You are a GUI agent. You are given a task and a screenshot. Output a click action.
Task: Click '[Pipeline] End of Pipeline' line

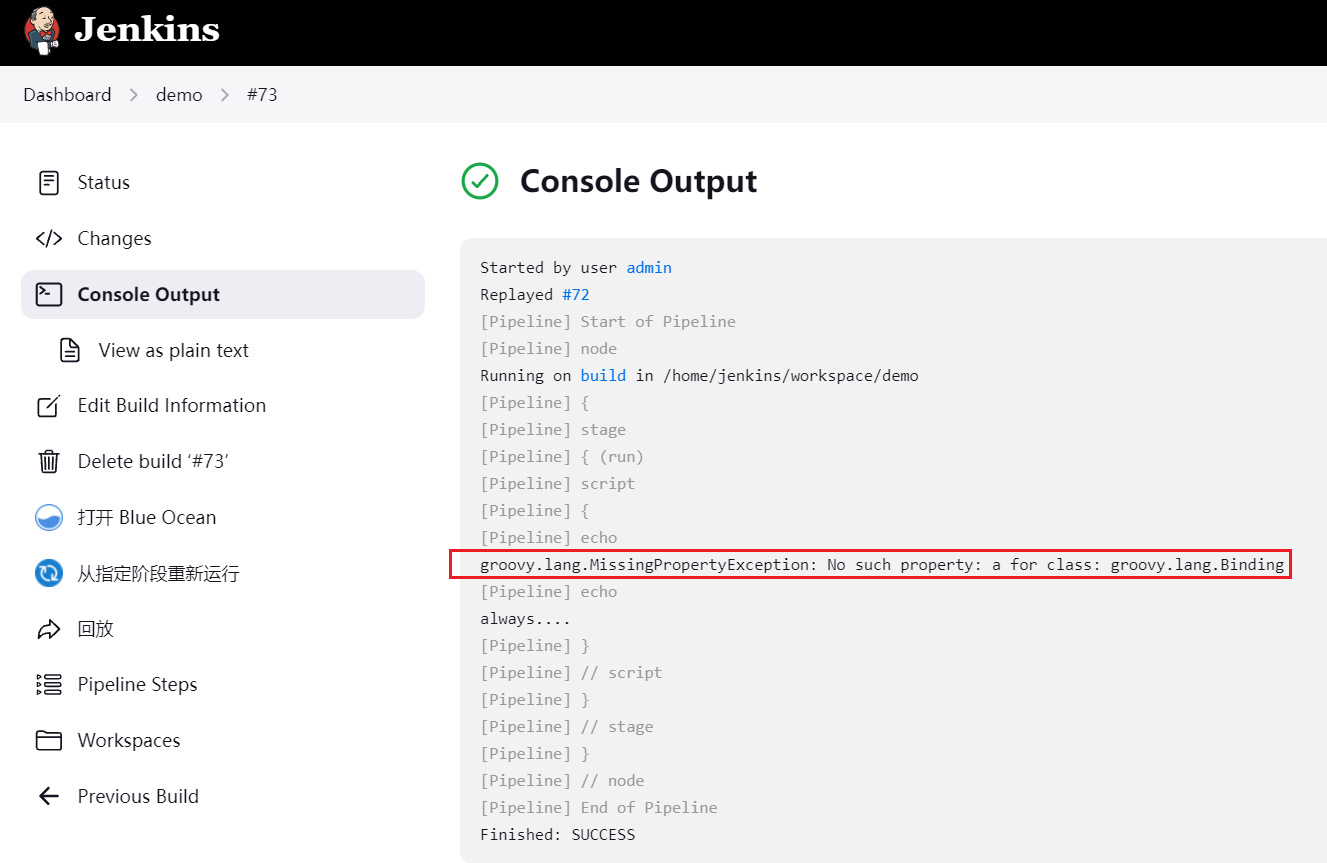tap(599, 808)
